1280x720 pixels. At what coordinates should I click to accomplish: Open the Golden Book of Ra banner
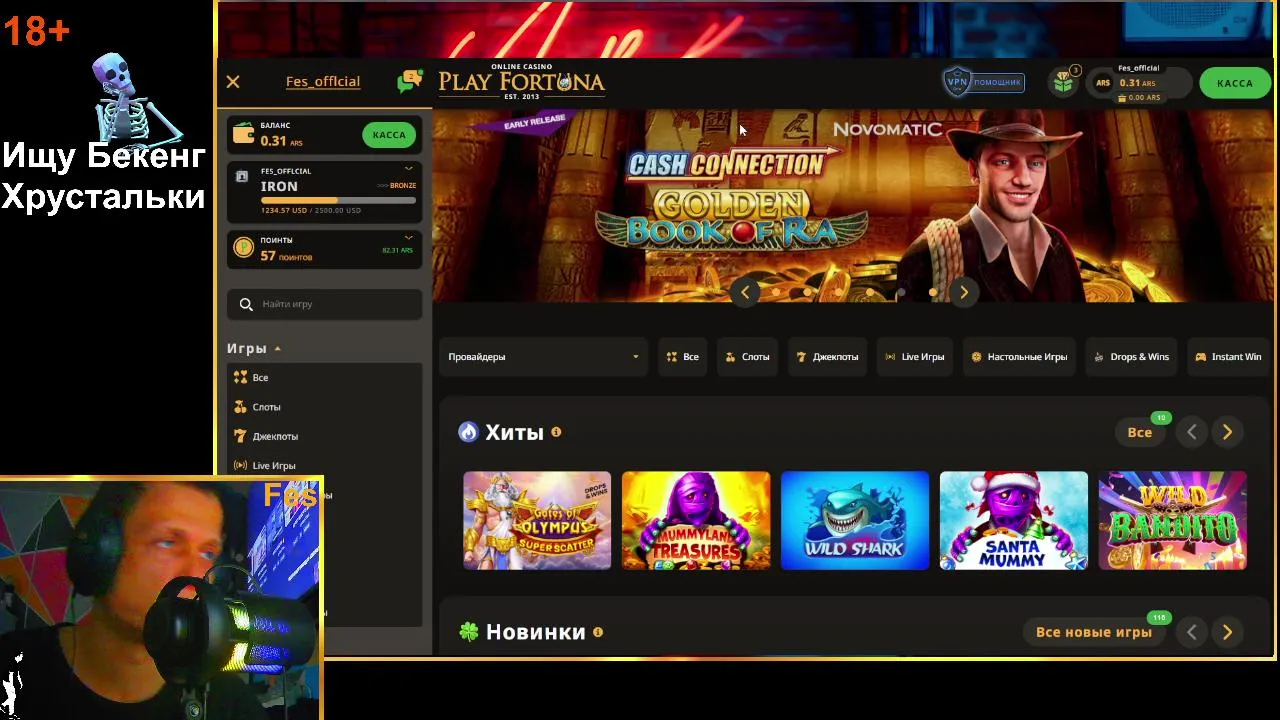pos(853,205)
